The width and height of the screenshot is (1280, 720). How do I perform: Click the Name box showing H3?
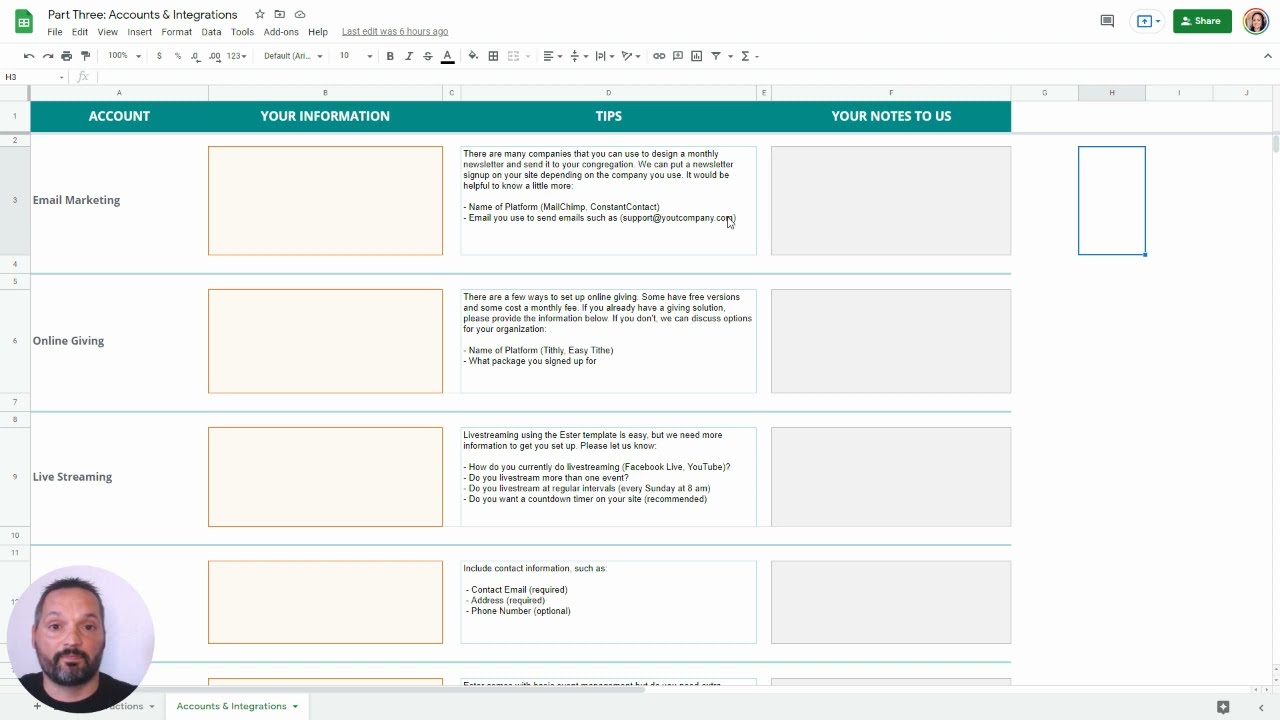(34, 77)
